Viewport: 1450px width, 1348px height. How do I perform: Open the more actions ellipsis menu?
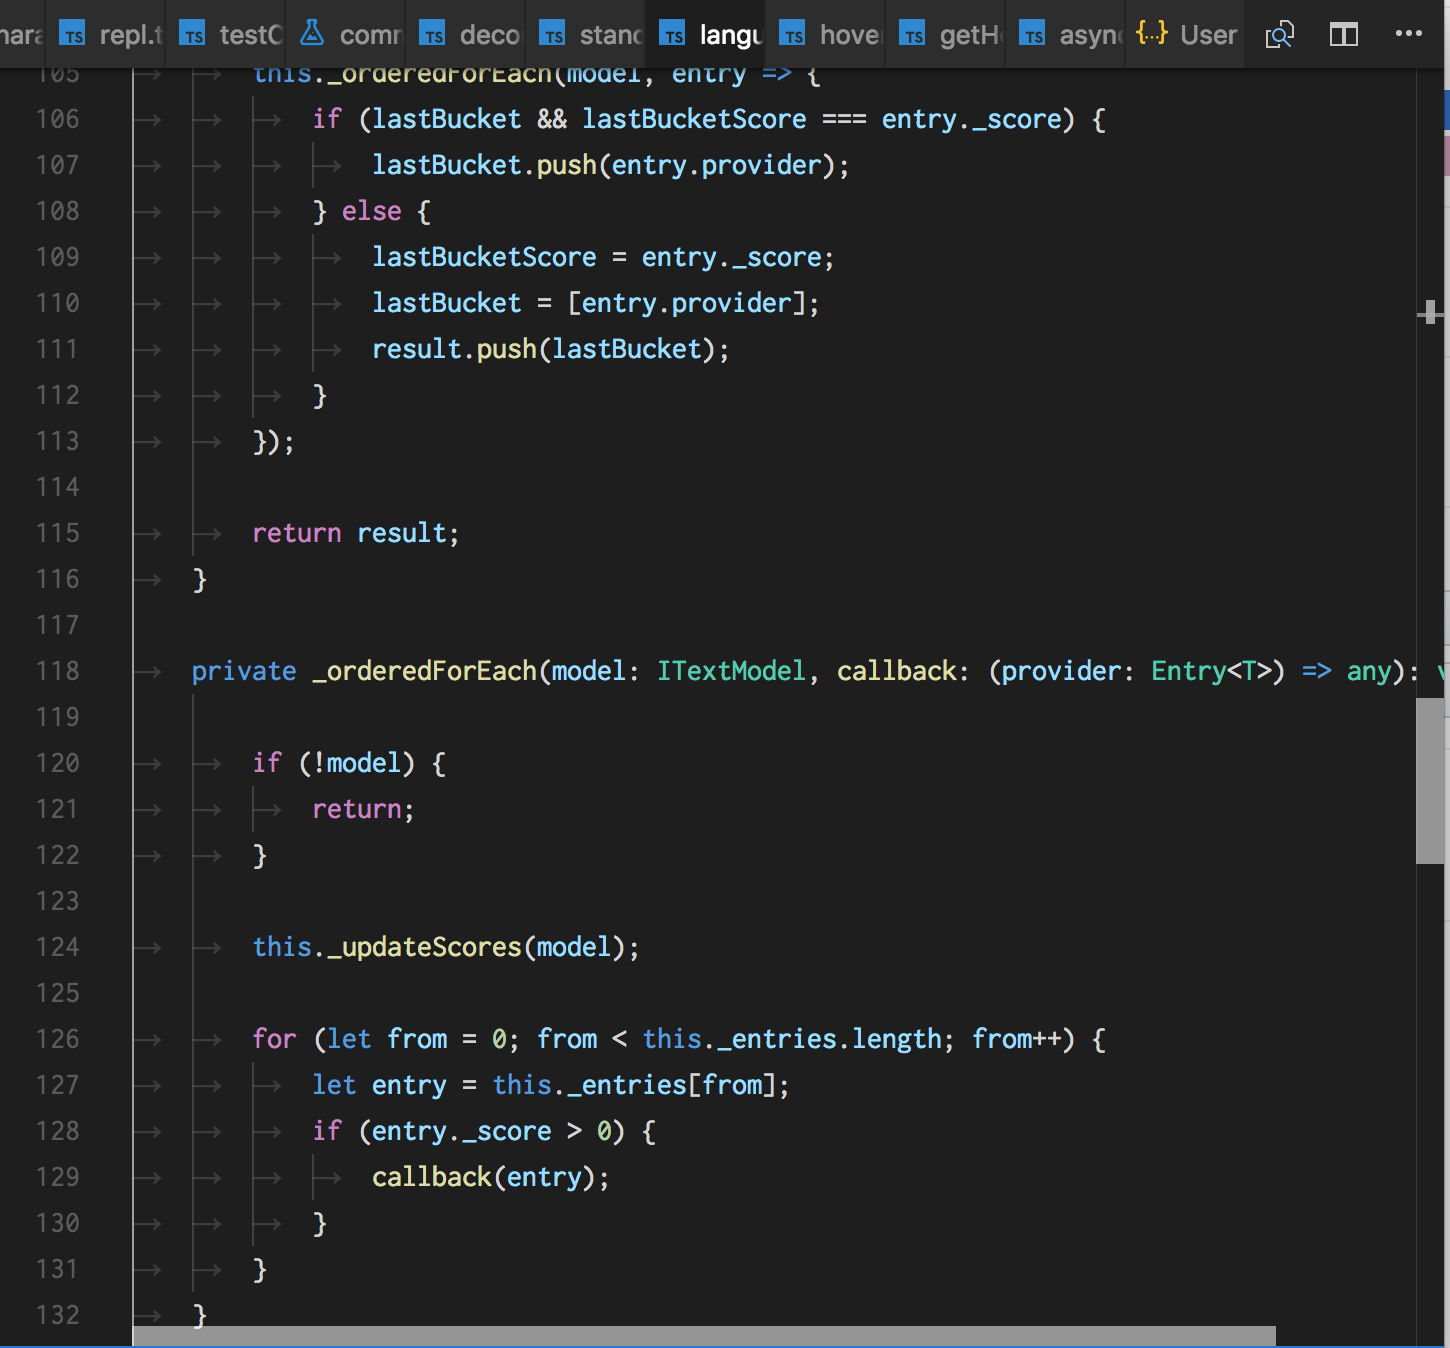1410,33
